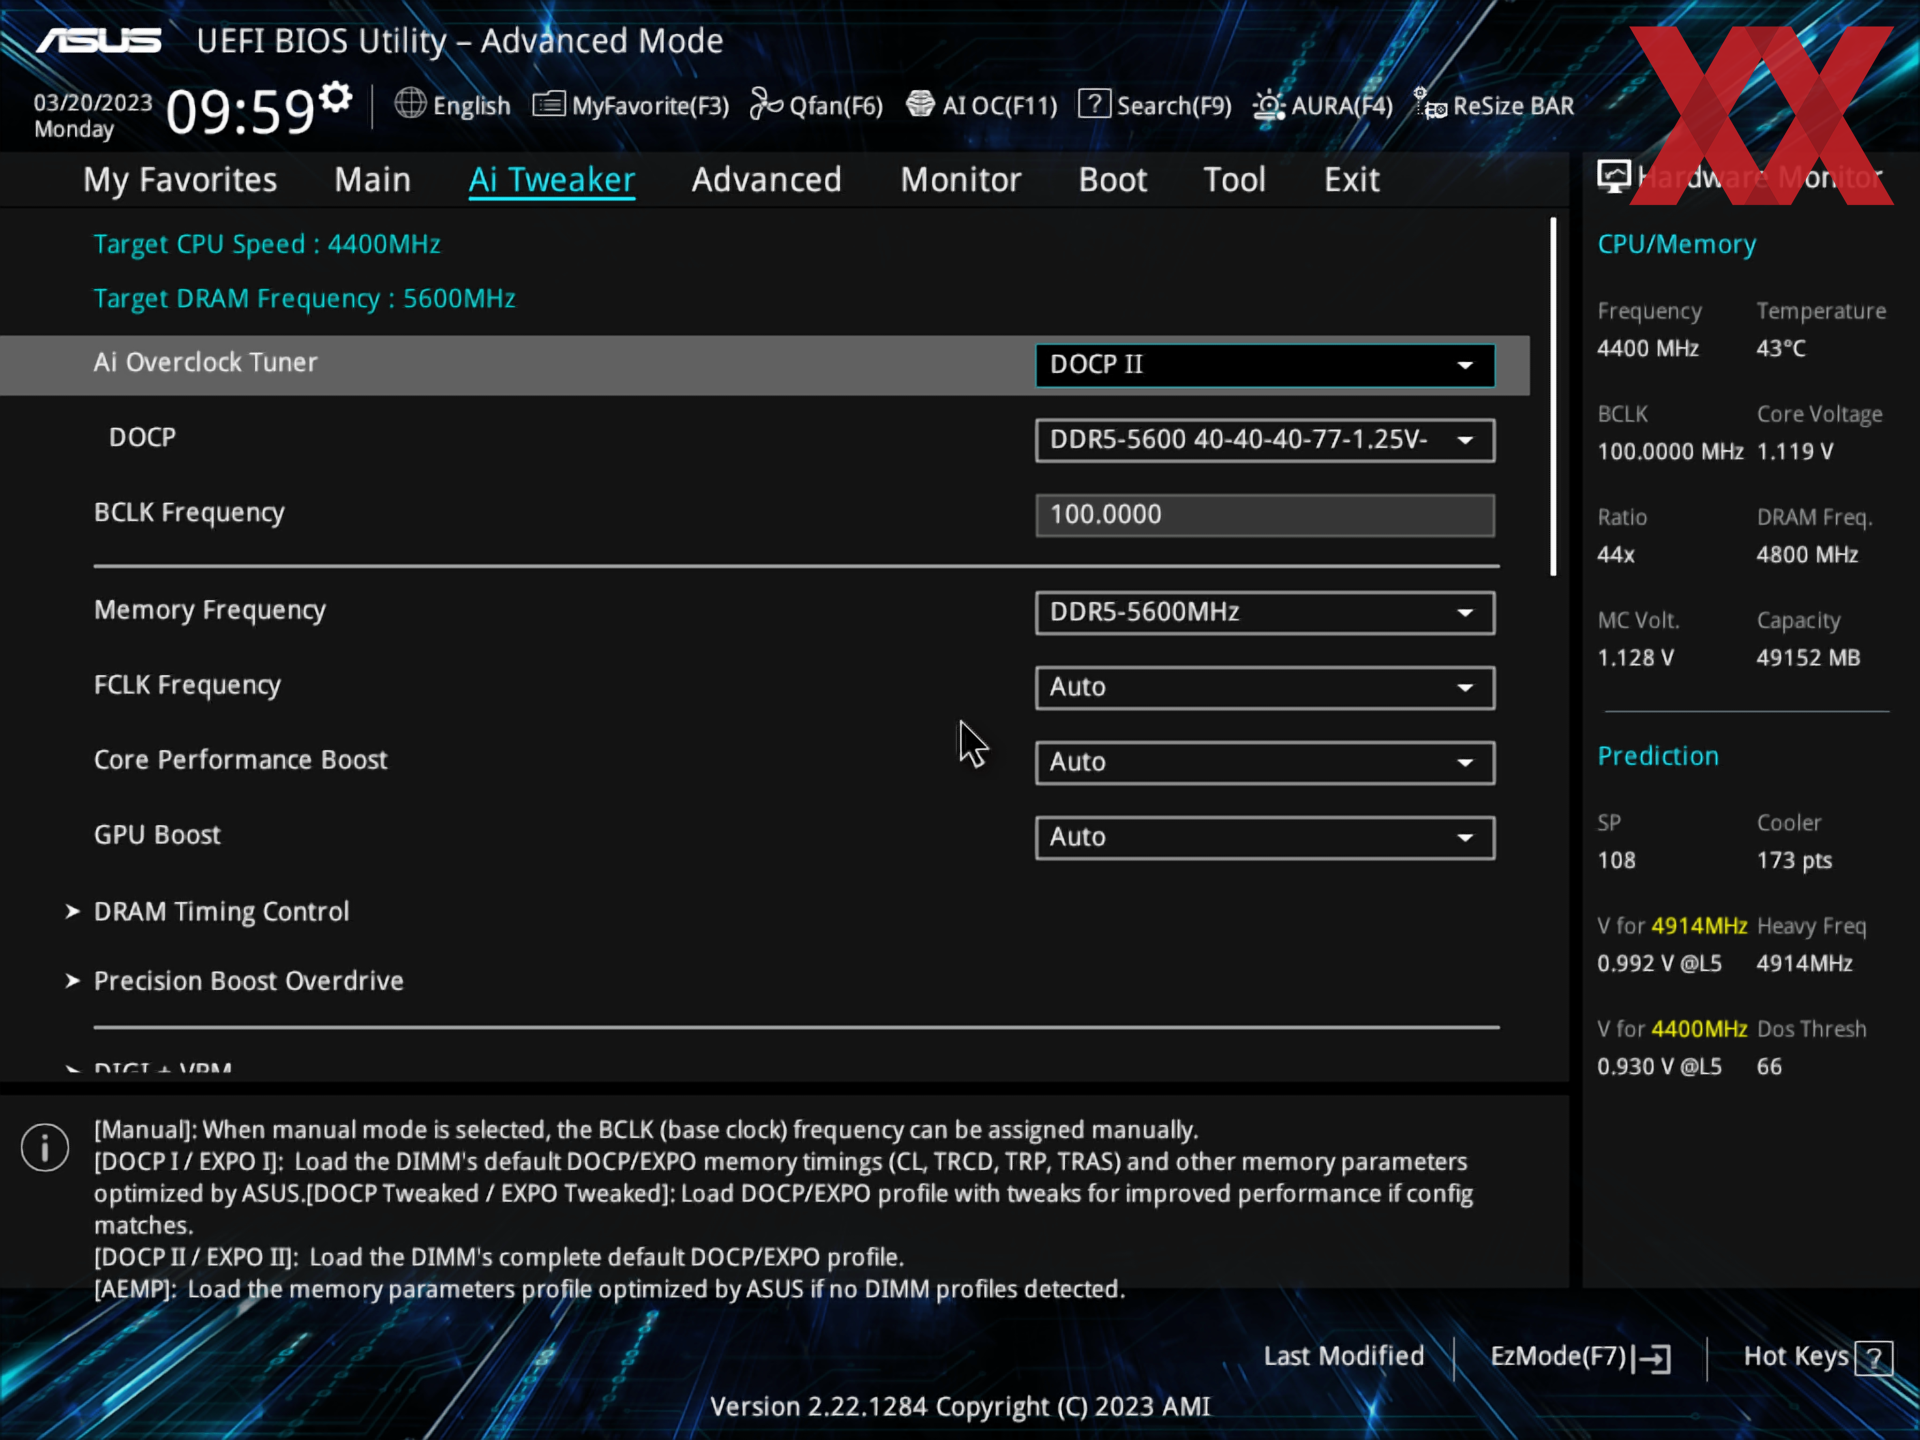
Task: Click the English language label
Action: tap(471, 106)
